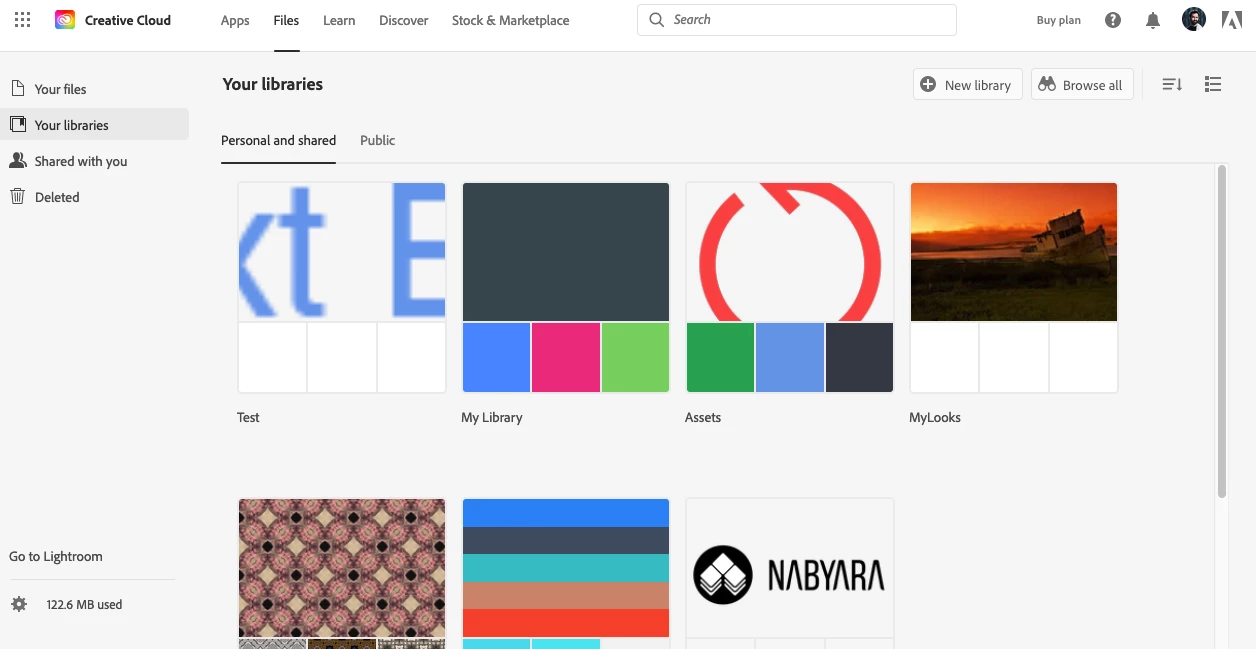Click light green swatch in My Library
Viewport: 1256px width, 649px height.
635,357
